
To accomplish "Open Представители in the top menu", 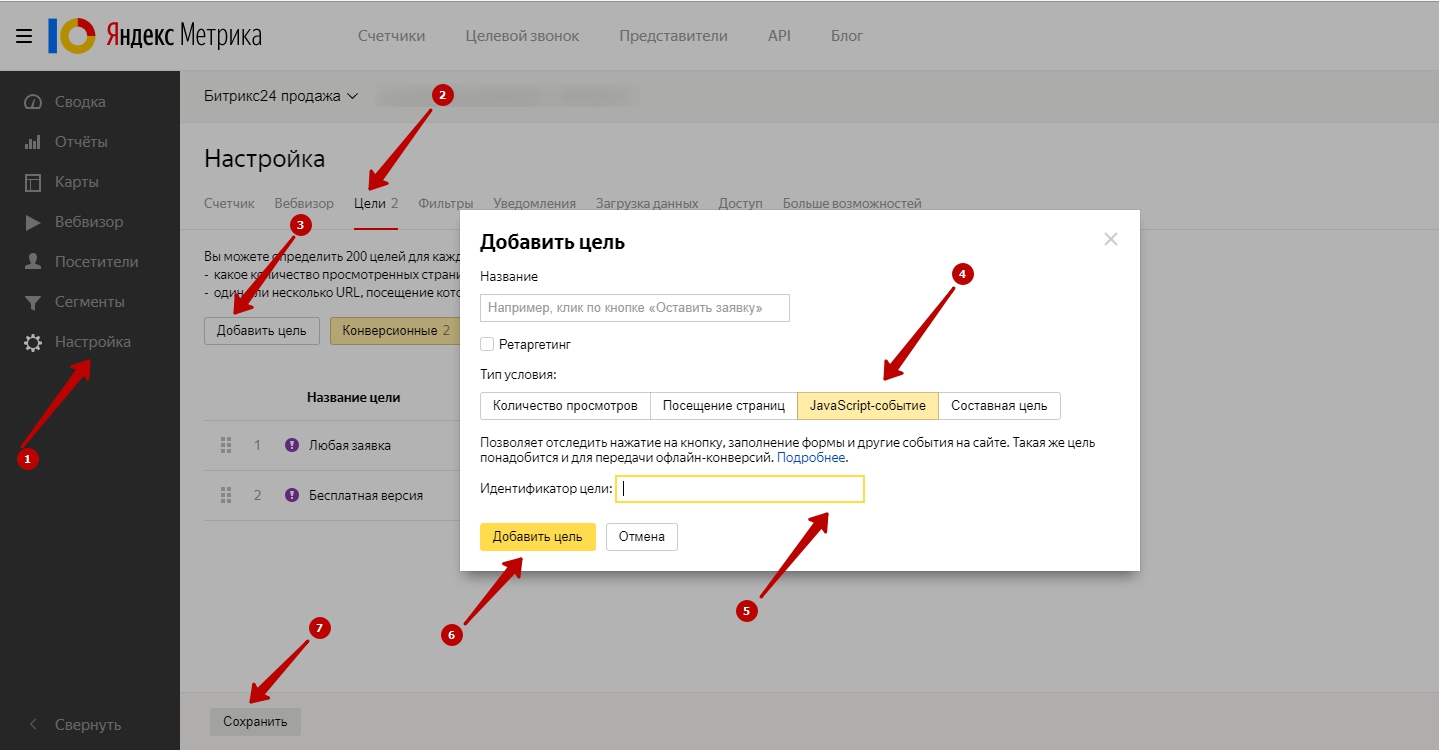I will pyautogui.click(x=673, y=36).
